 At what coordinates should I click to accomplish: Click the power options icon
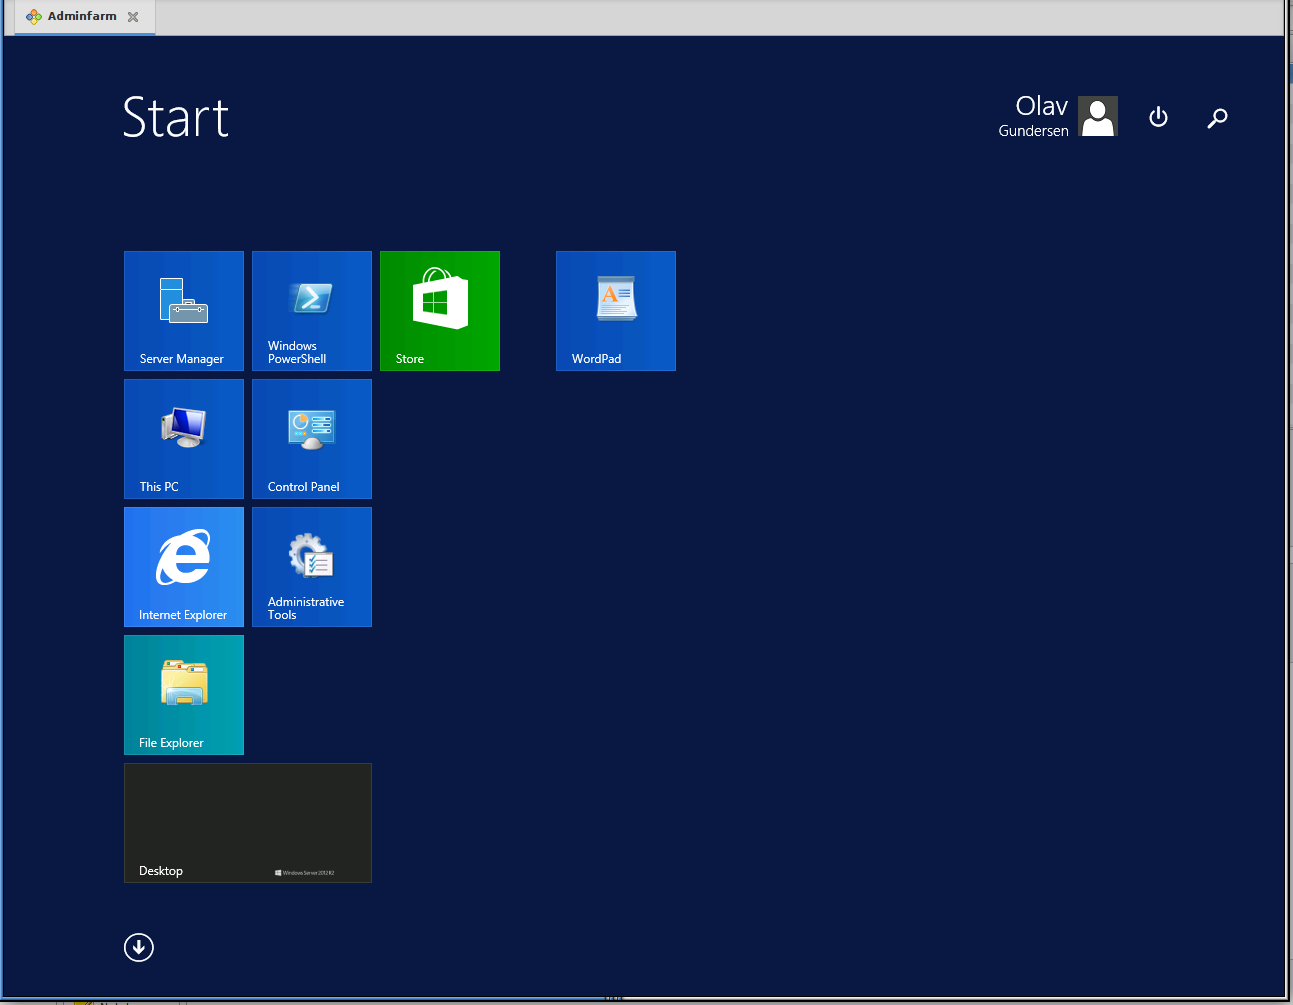tap(1158, 117)
